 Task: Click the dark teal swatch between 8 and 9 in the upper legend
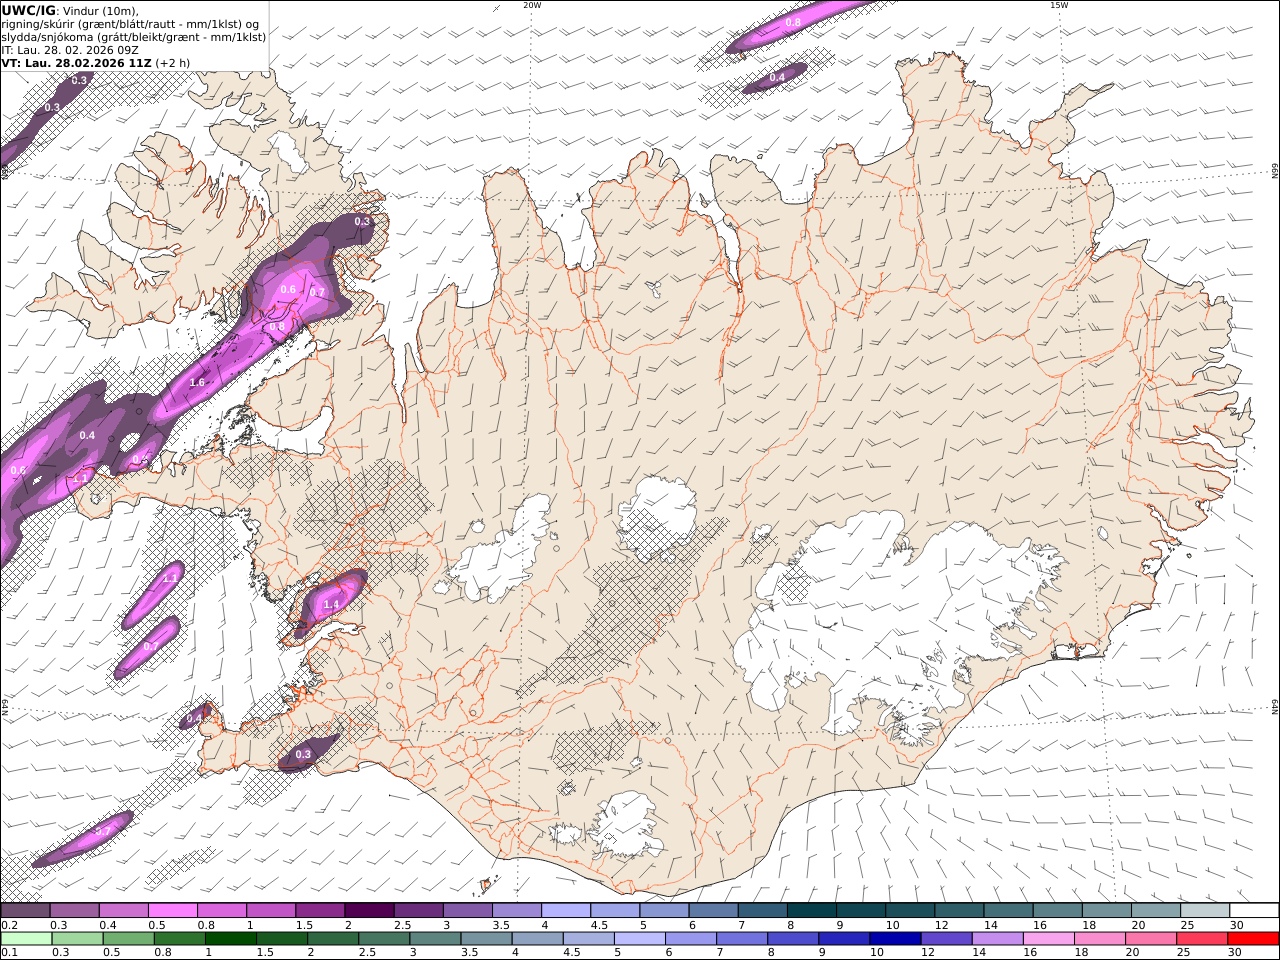812,911
